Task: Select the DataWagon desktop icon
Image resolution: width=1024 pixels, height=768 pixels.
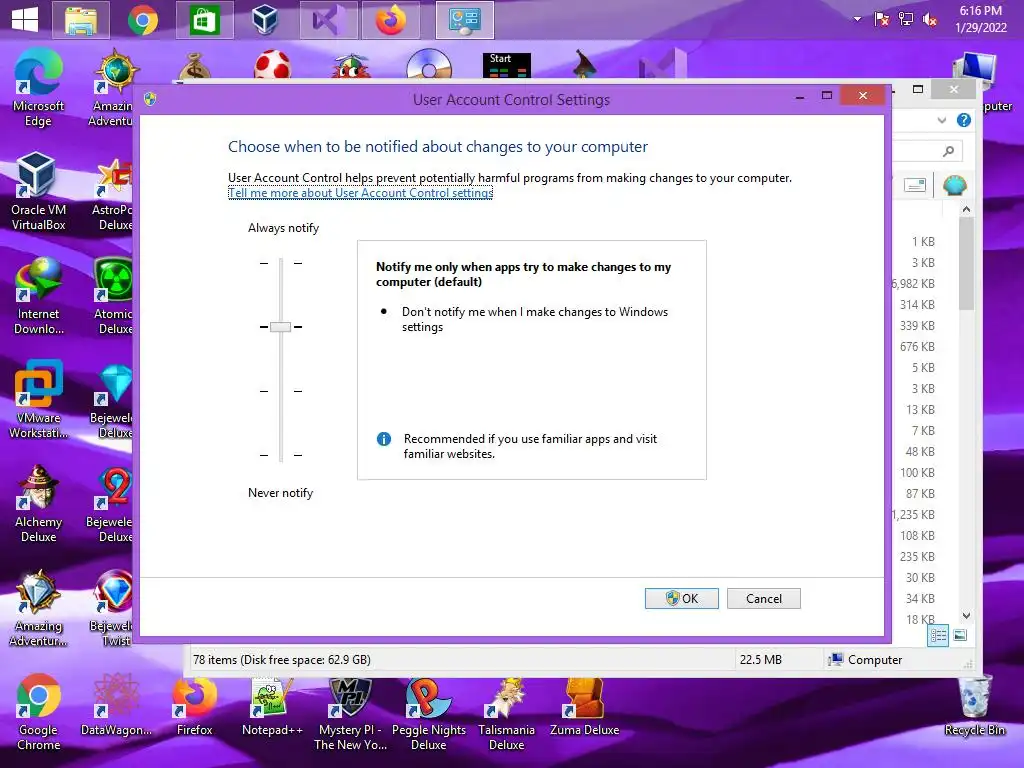Action: 116,704
